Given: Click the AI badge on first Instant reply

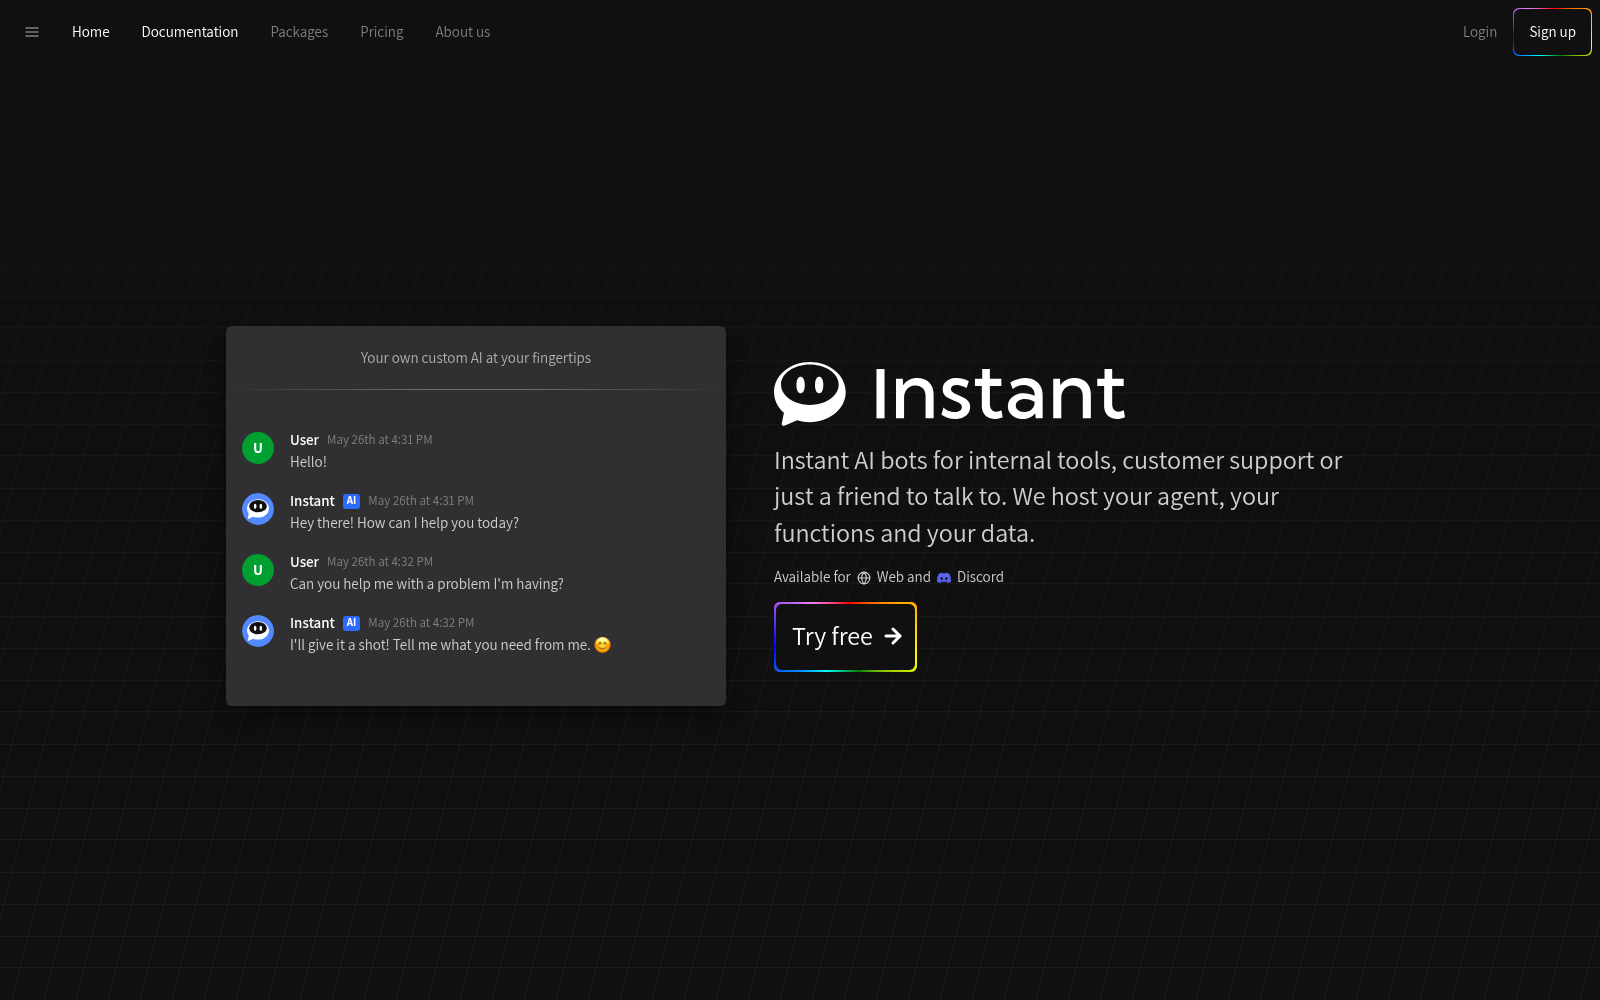Looking at the screenshot, I should tap(351, 501).
